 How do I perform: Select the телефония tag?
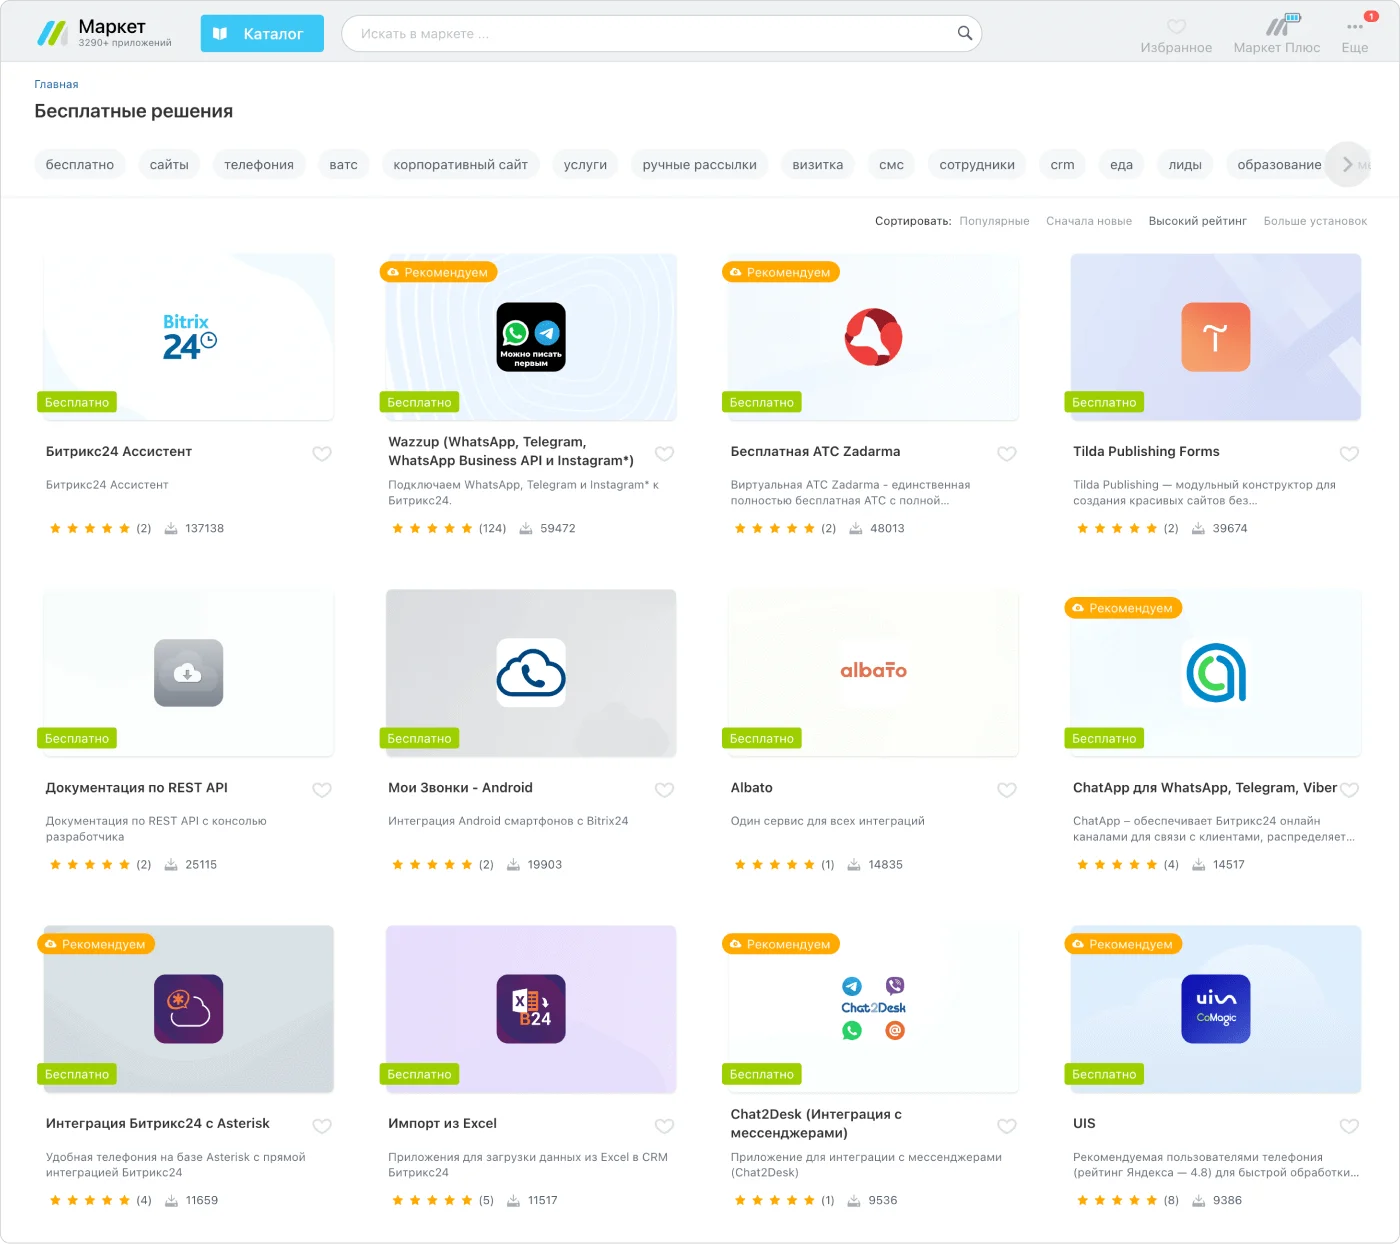pos(259,165)
